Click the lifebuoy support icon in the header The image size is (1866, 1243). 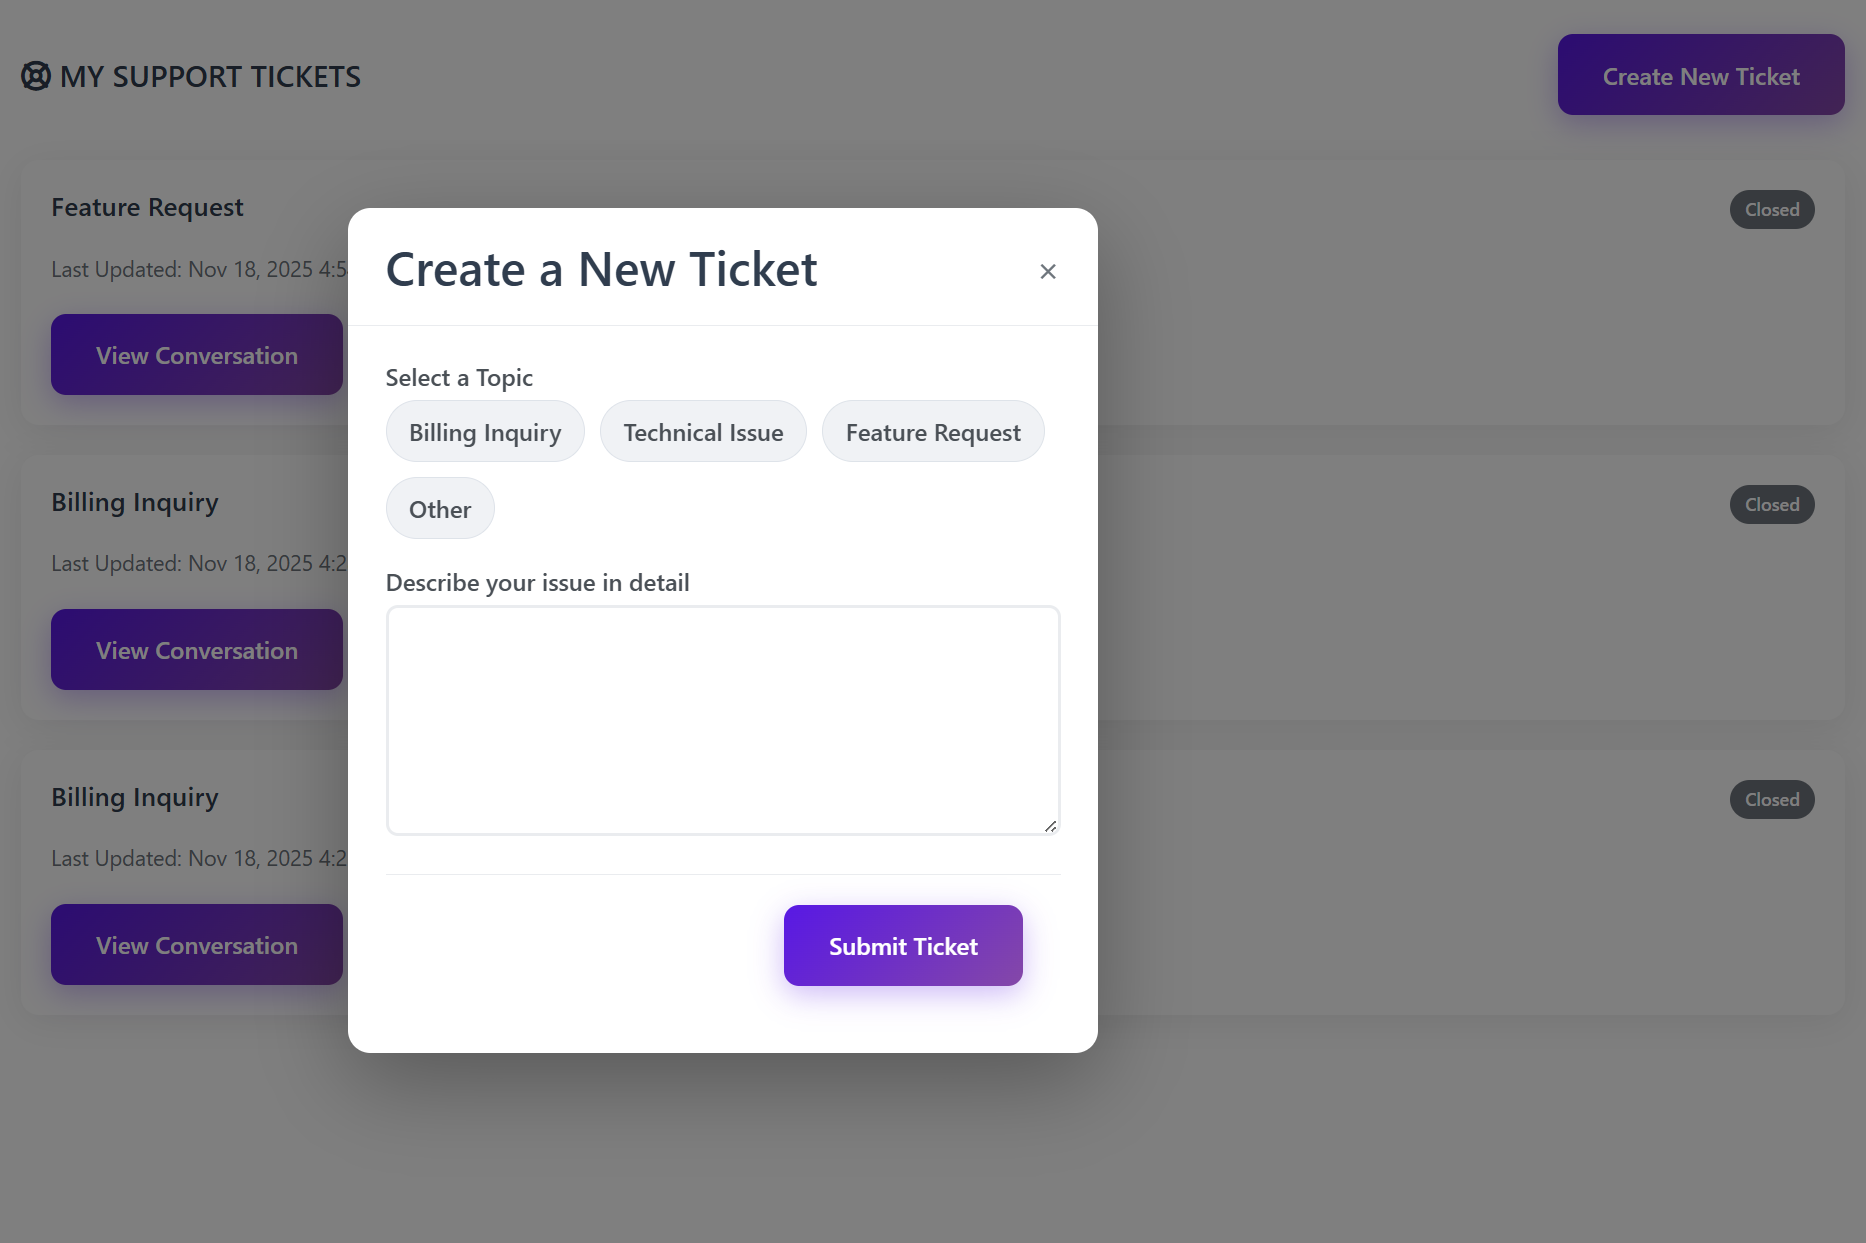(36, 76)
